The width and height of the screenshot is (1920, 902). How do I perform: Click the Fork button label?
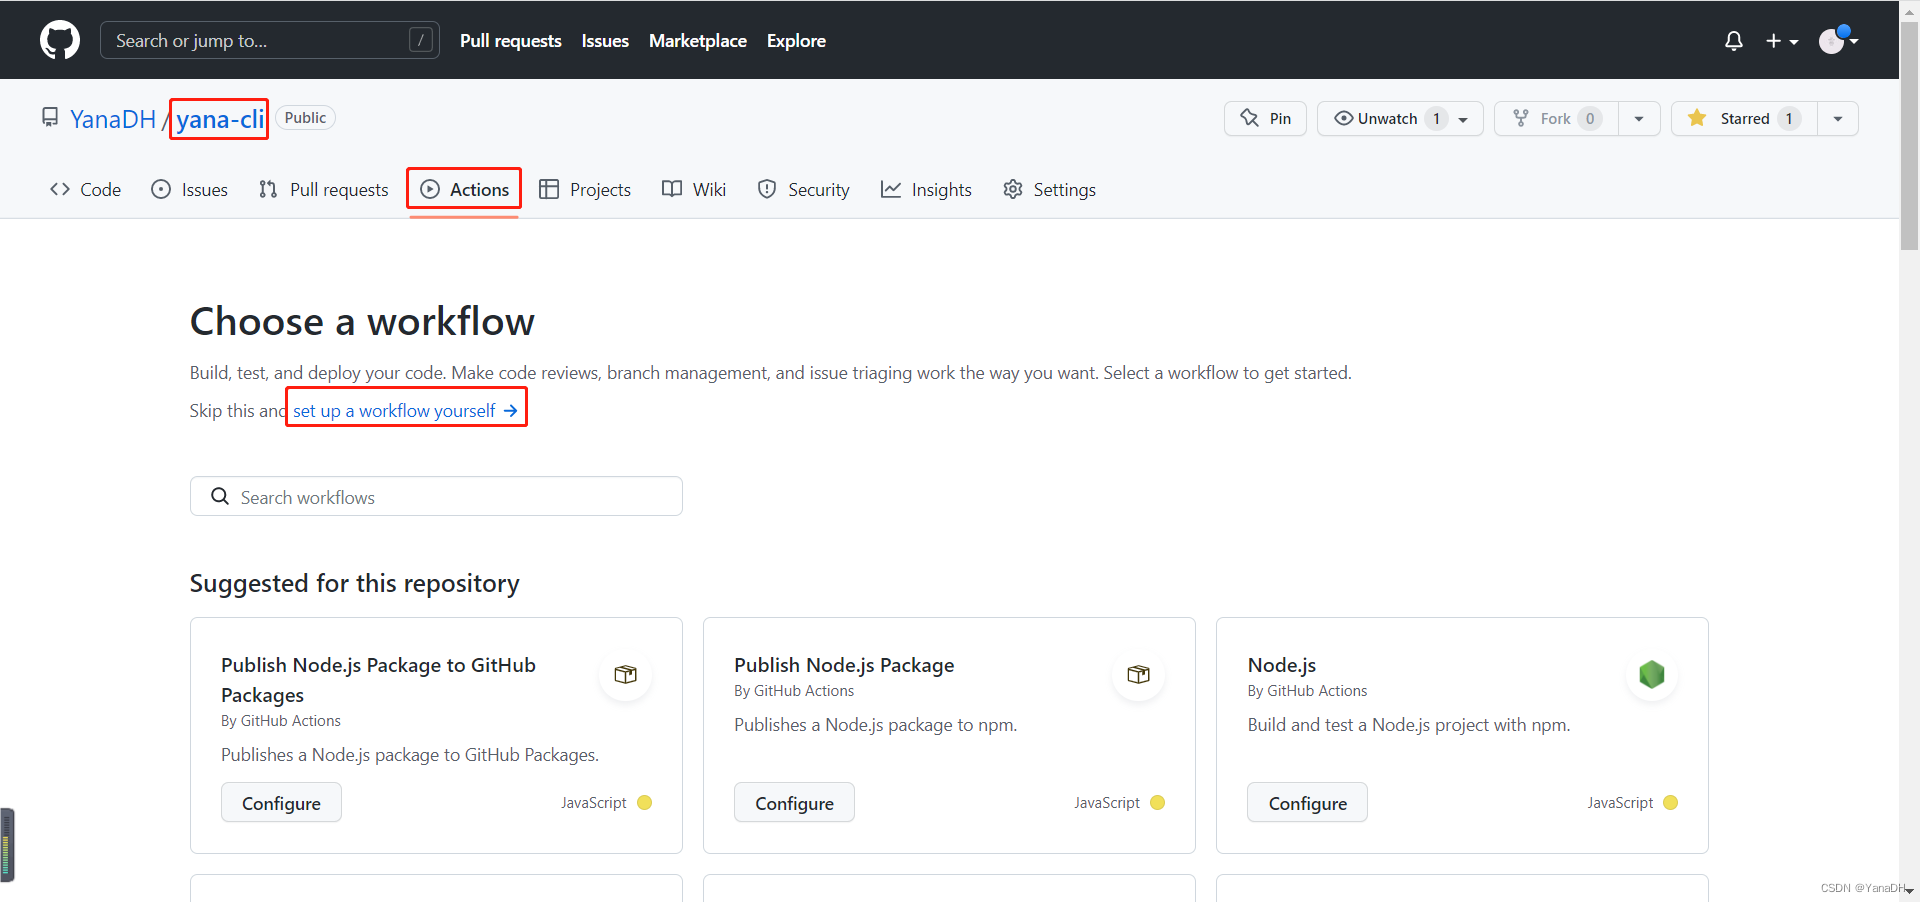point(1555,118)
